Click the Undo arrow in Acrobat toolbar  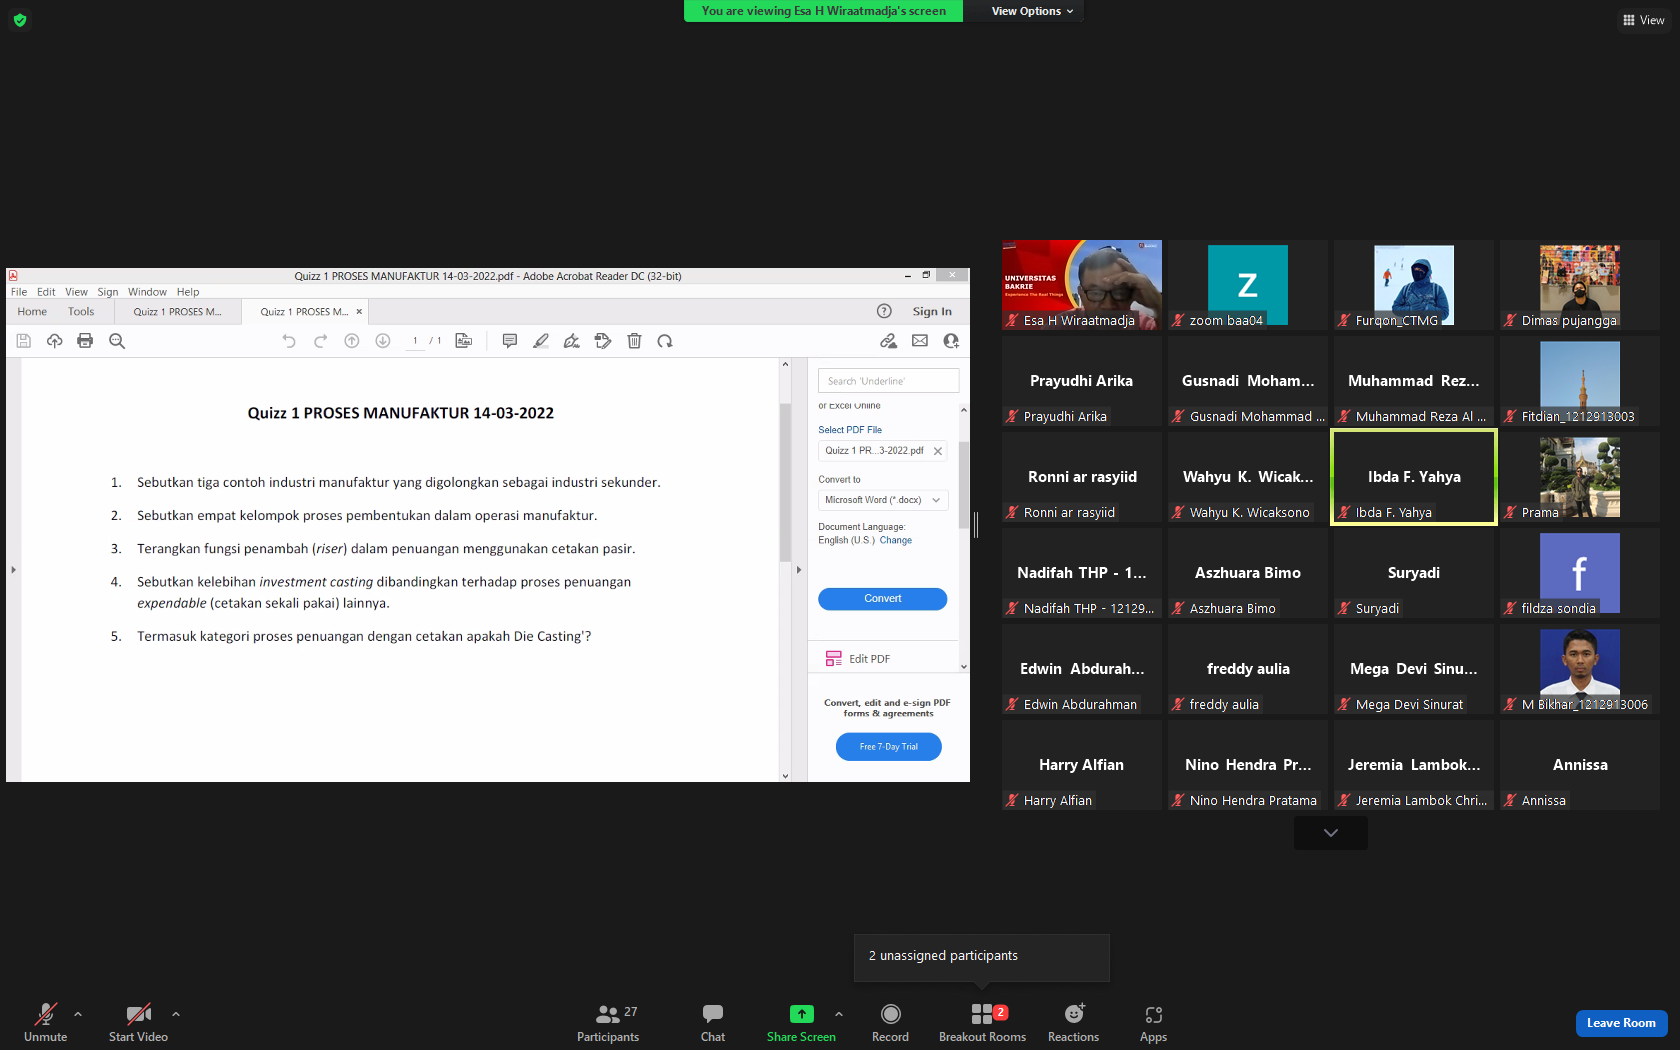[289, 341]
